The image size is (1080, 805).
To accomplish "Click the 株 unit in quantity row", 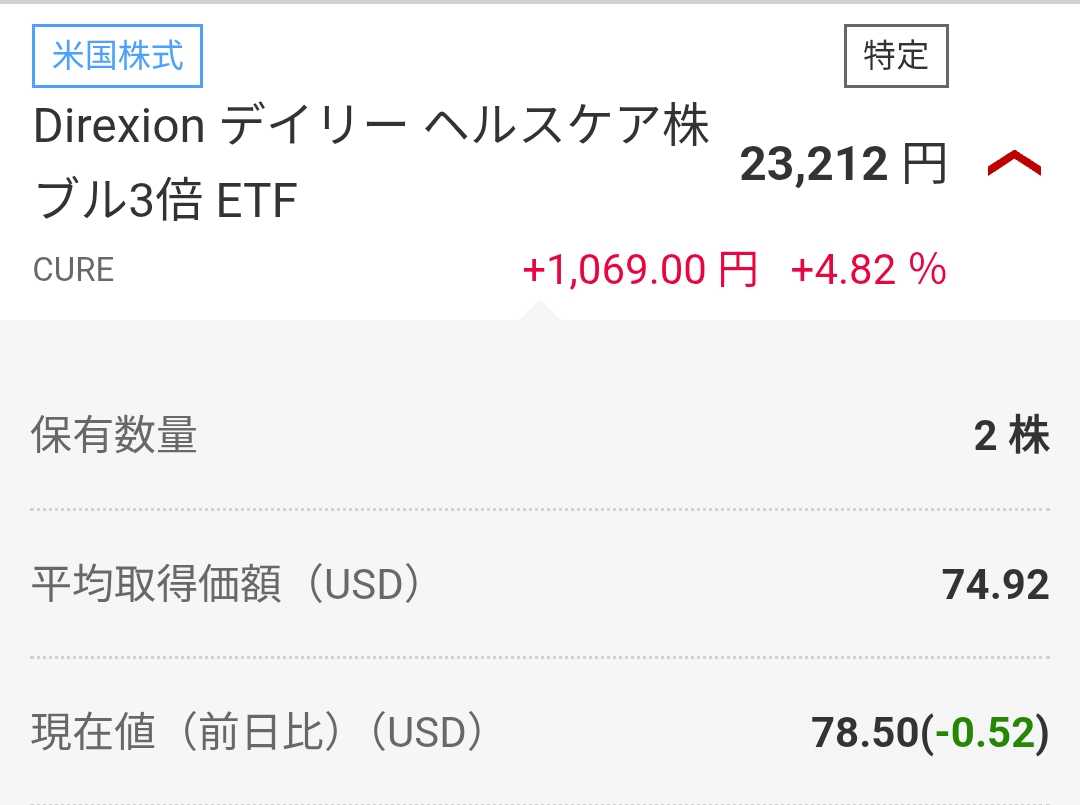I will click(1029, 437).
